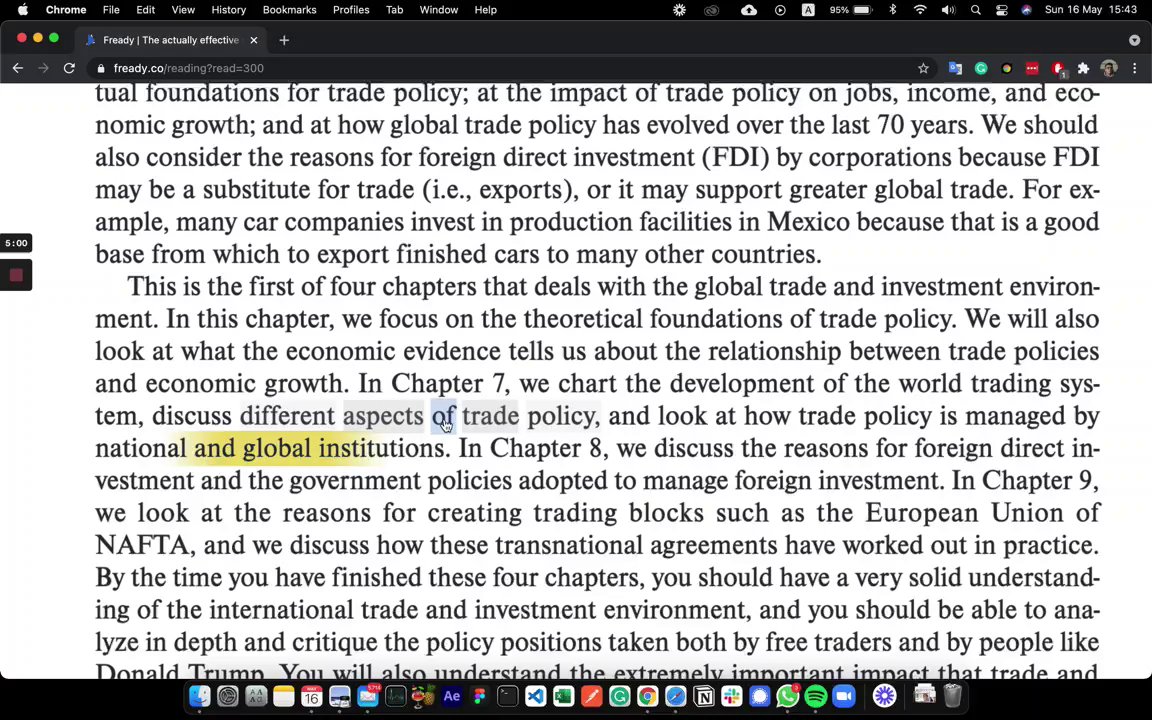Open Visual Studio Code from the Dock
The image size is (1152, 720).
click(x=536, y=696)
